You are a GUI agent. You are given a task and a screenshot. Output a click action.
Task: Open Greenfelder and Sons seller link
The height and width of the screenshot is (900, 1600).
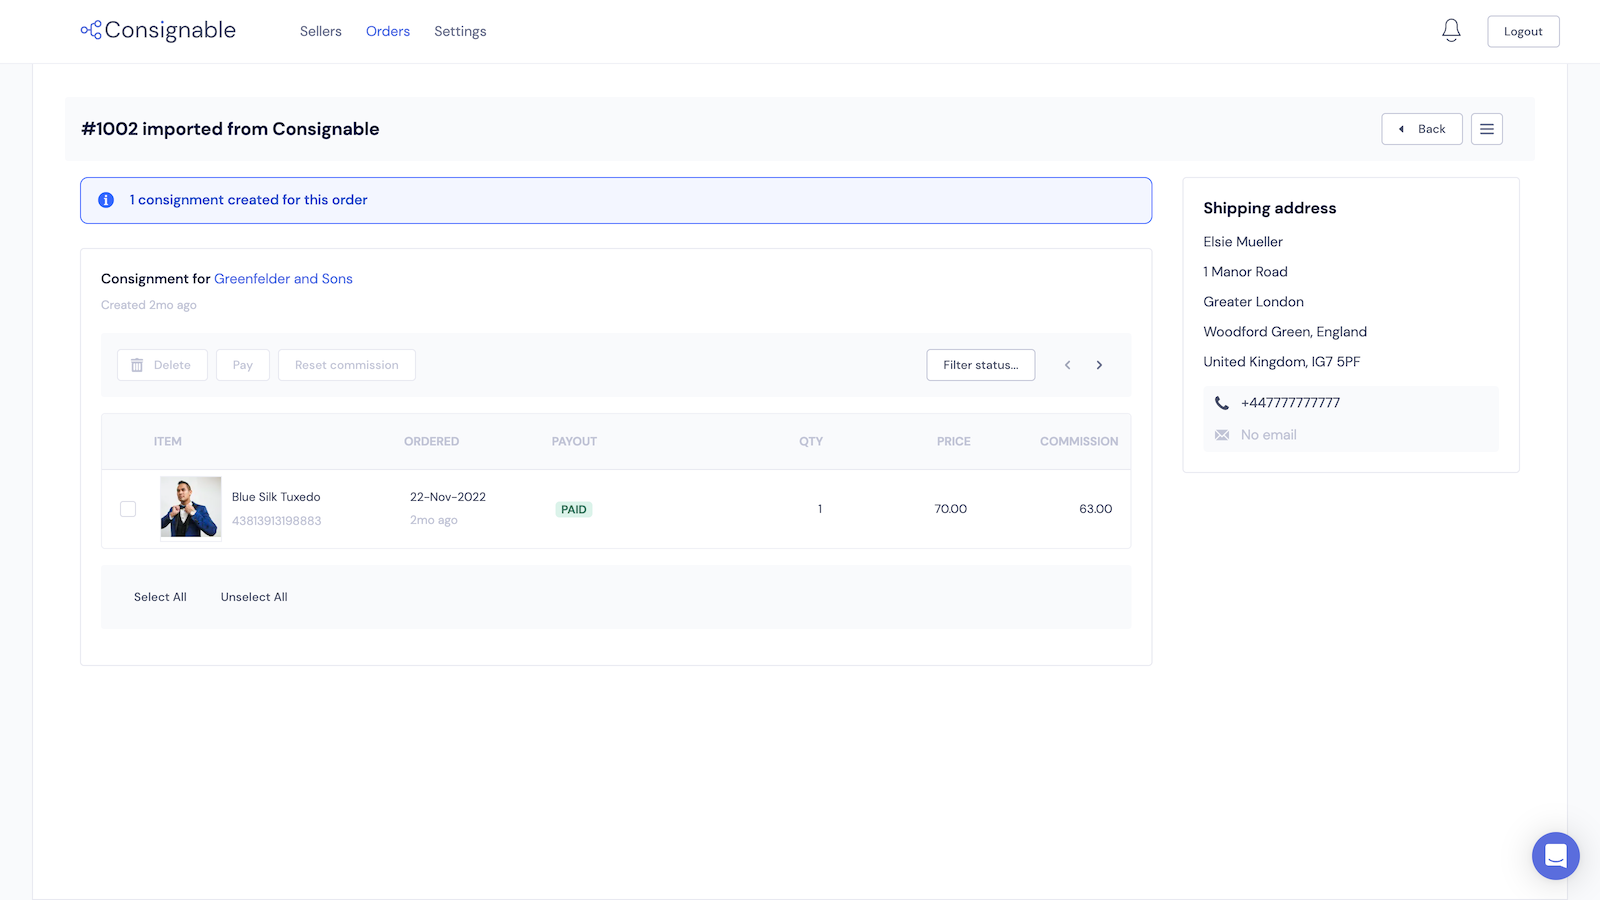(283, 279)
